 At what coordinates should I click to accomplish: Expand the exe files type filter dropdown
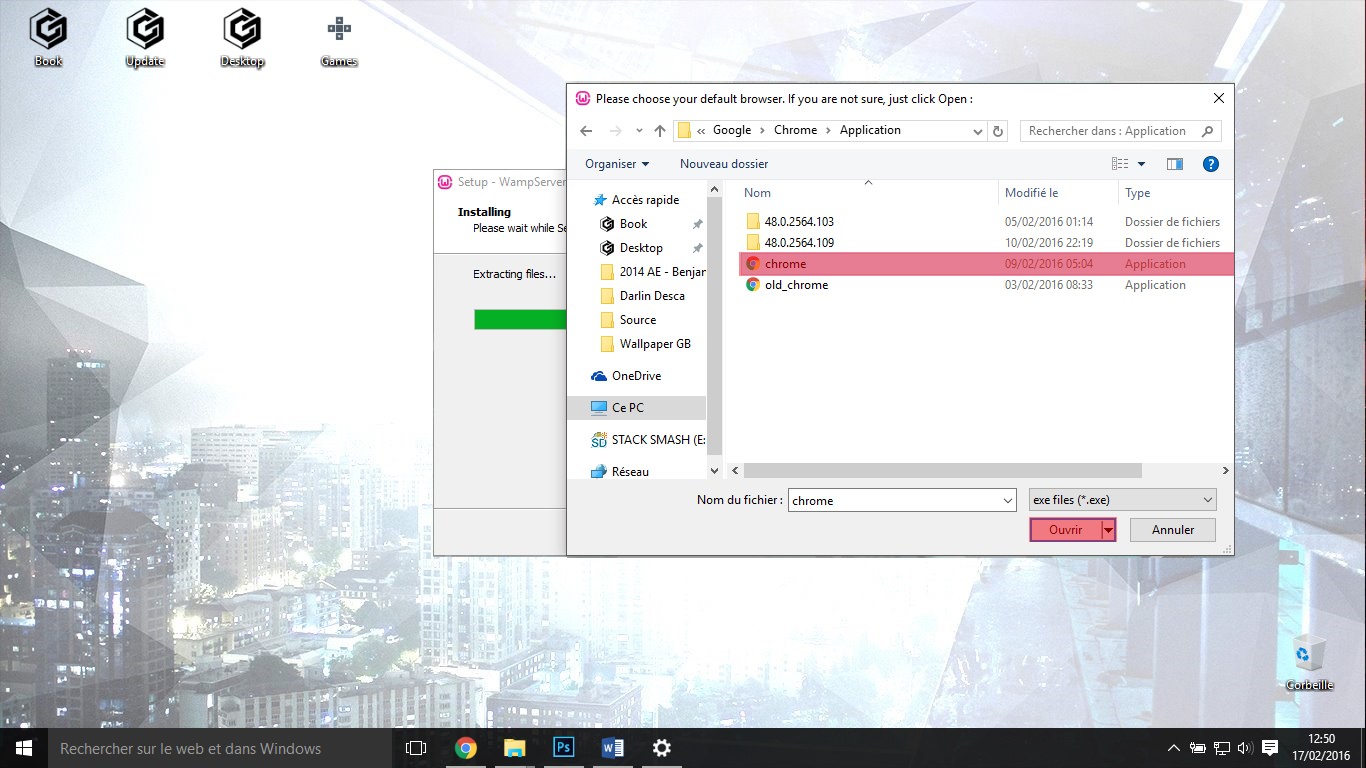point(1207,500)
